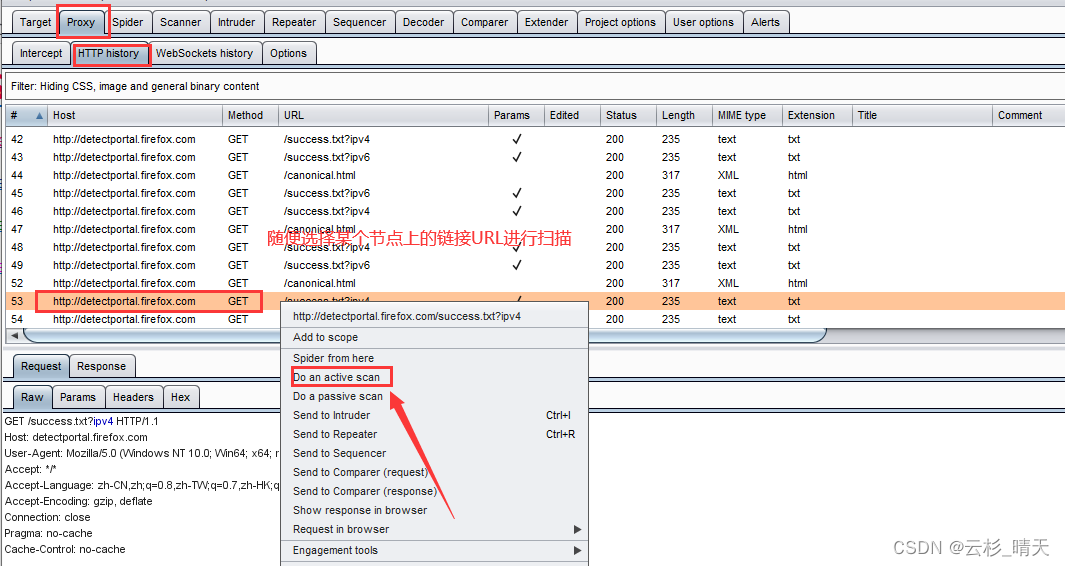Choose Send to Intruder

[435, 415]
